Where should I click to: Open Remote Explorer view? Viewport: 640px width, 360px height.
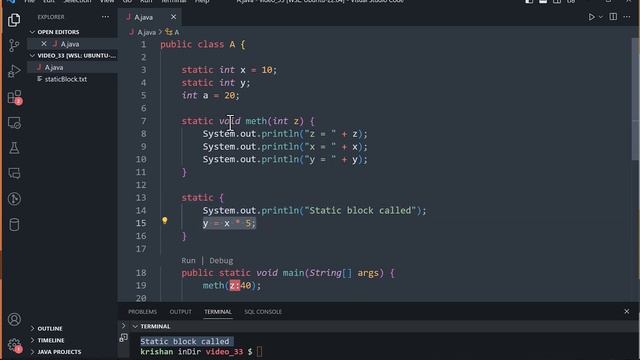[x=14, y=122]
